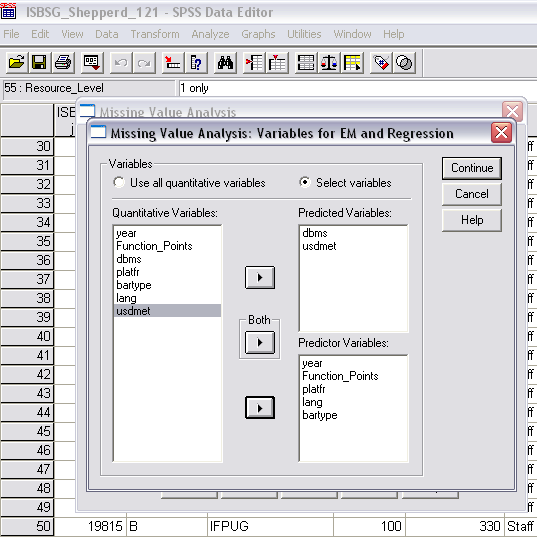The image size is (537, 537).
Task: Open the Help menu in menu bar
Action: click(x=394, y=34)
